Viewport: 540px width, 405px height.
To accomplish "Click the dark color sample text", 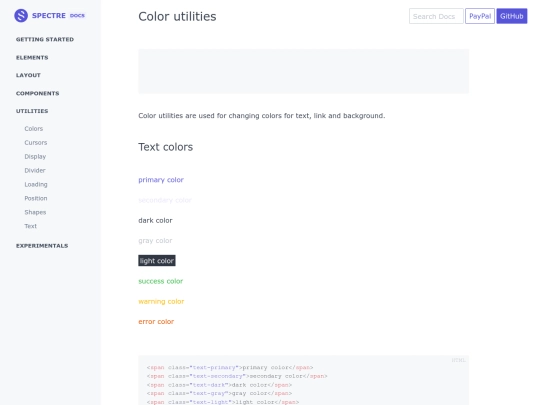I will tap(155, 220).
